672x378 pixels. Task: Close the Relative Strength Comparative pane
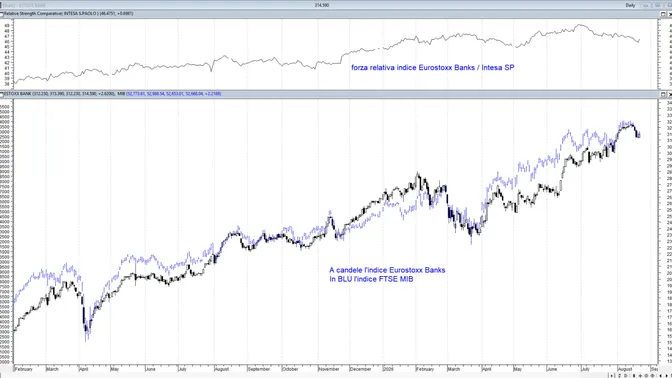tap(670, 14)
